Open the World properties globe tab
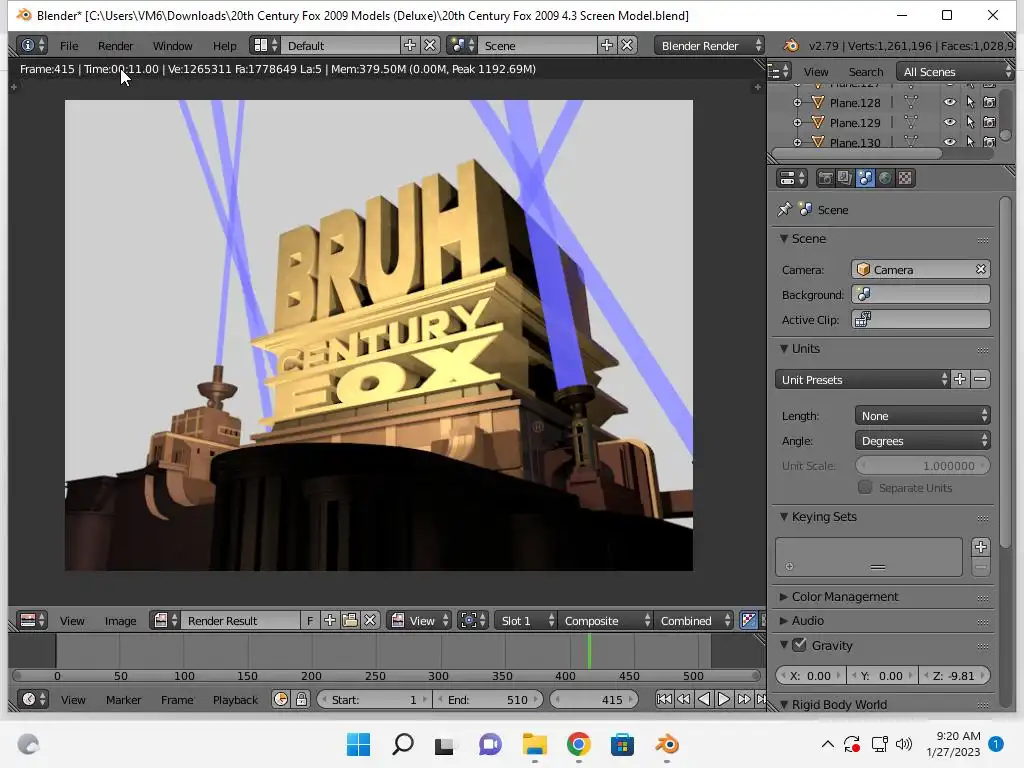 click(885, 178)
